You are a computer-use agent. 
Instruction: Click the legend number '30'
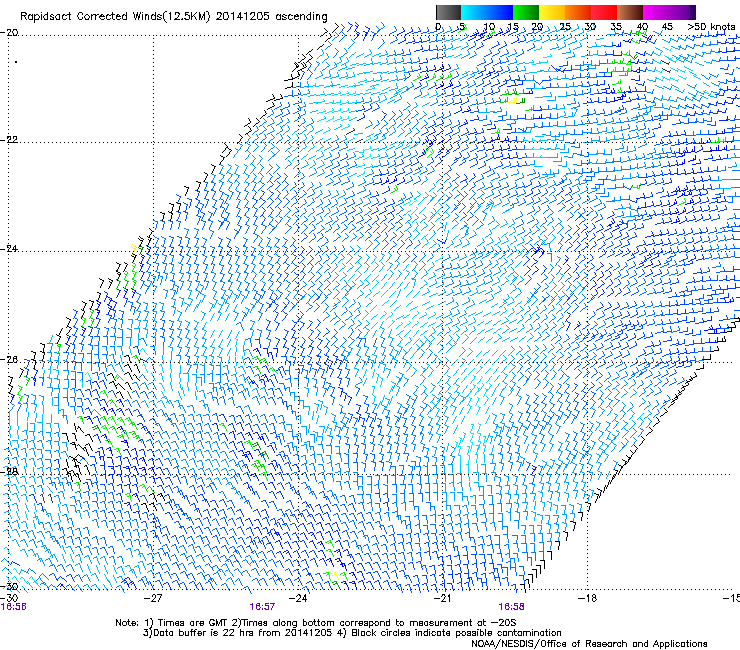click(590, 27)
